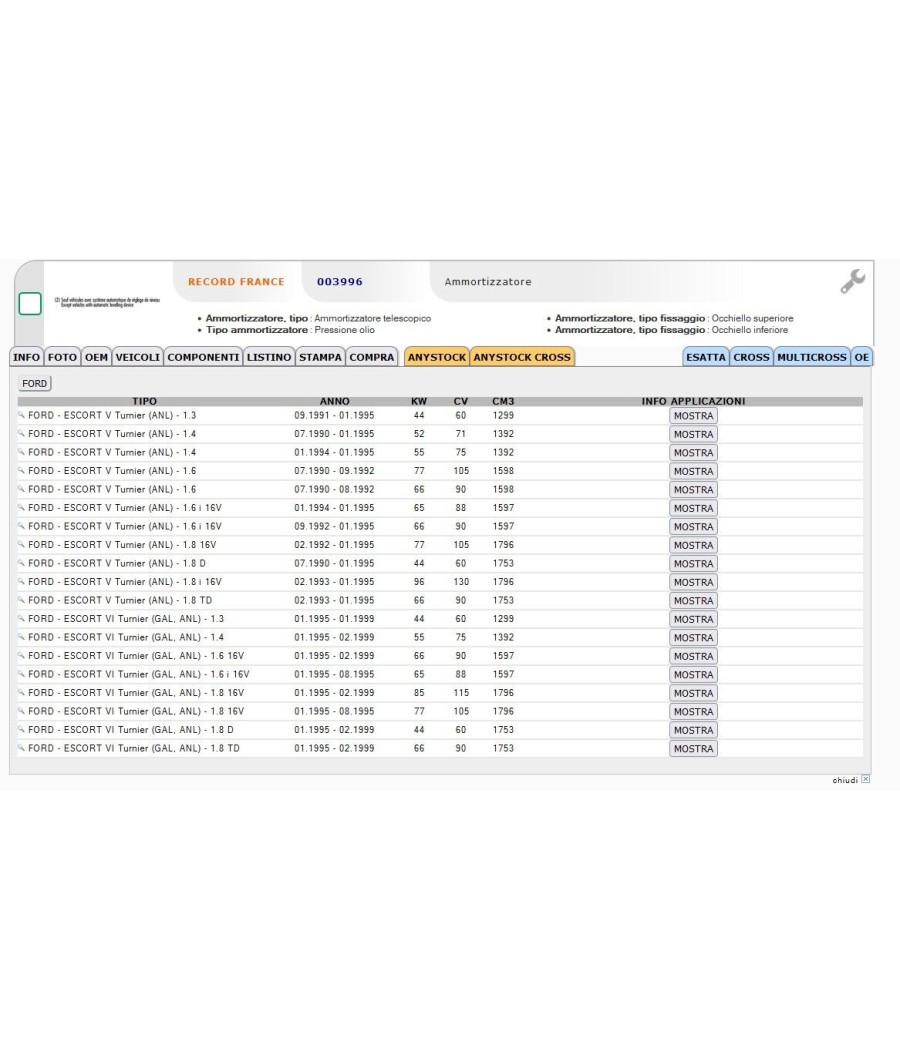Select the VEICOLI tab
Viewport: 900px width, 1050px height.
click(x=138, y=357)
